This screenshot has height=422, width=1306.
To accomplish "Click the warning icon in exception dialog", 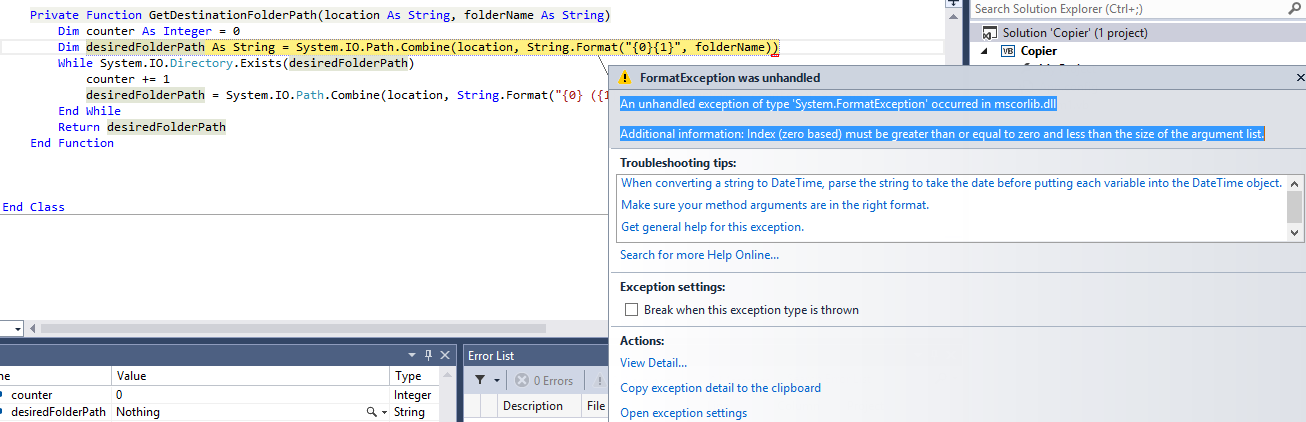I will click(x=626, y=78).
